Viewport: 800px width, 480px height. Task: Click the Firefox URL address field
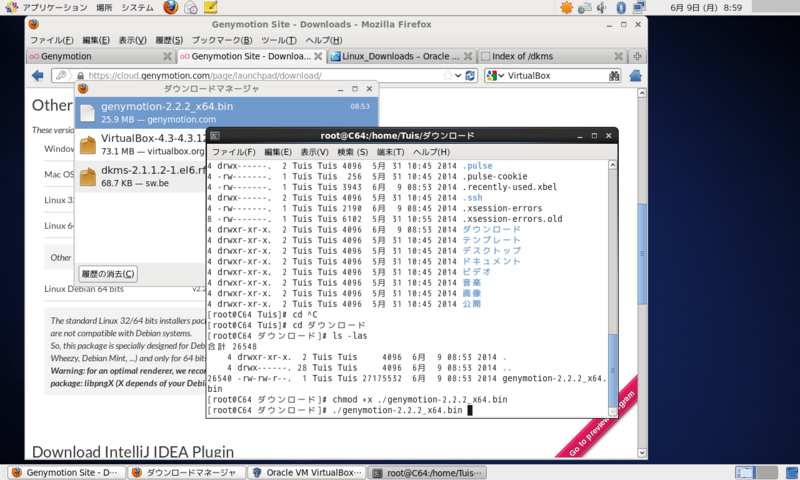263,75
